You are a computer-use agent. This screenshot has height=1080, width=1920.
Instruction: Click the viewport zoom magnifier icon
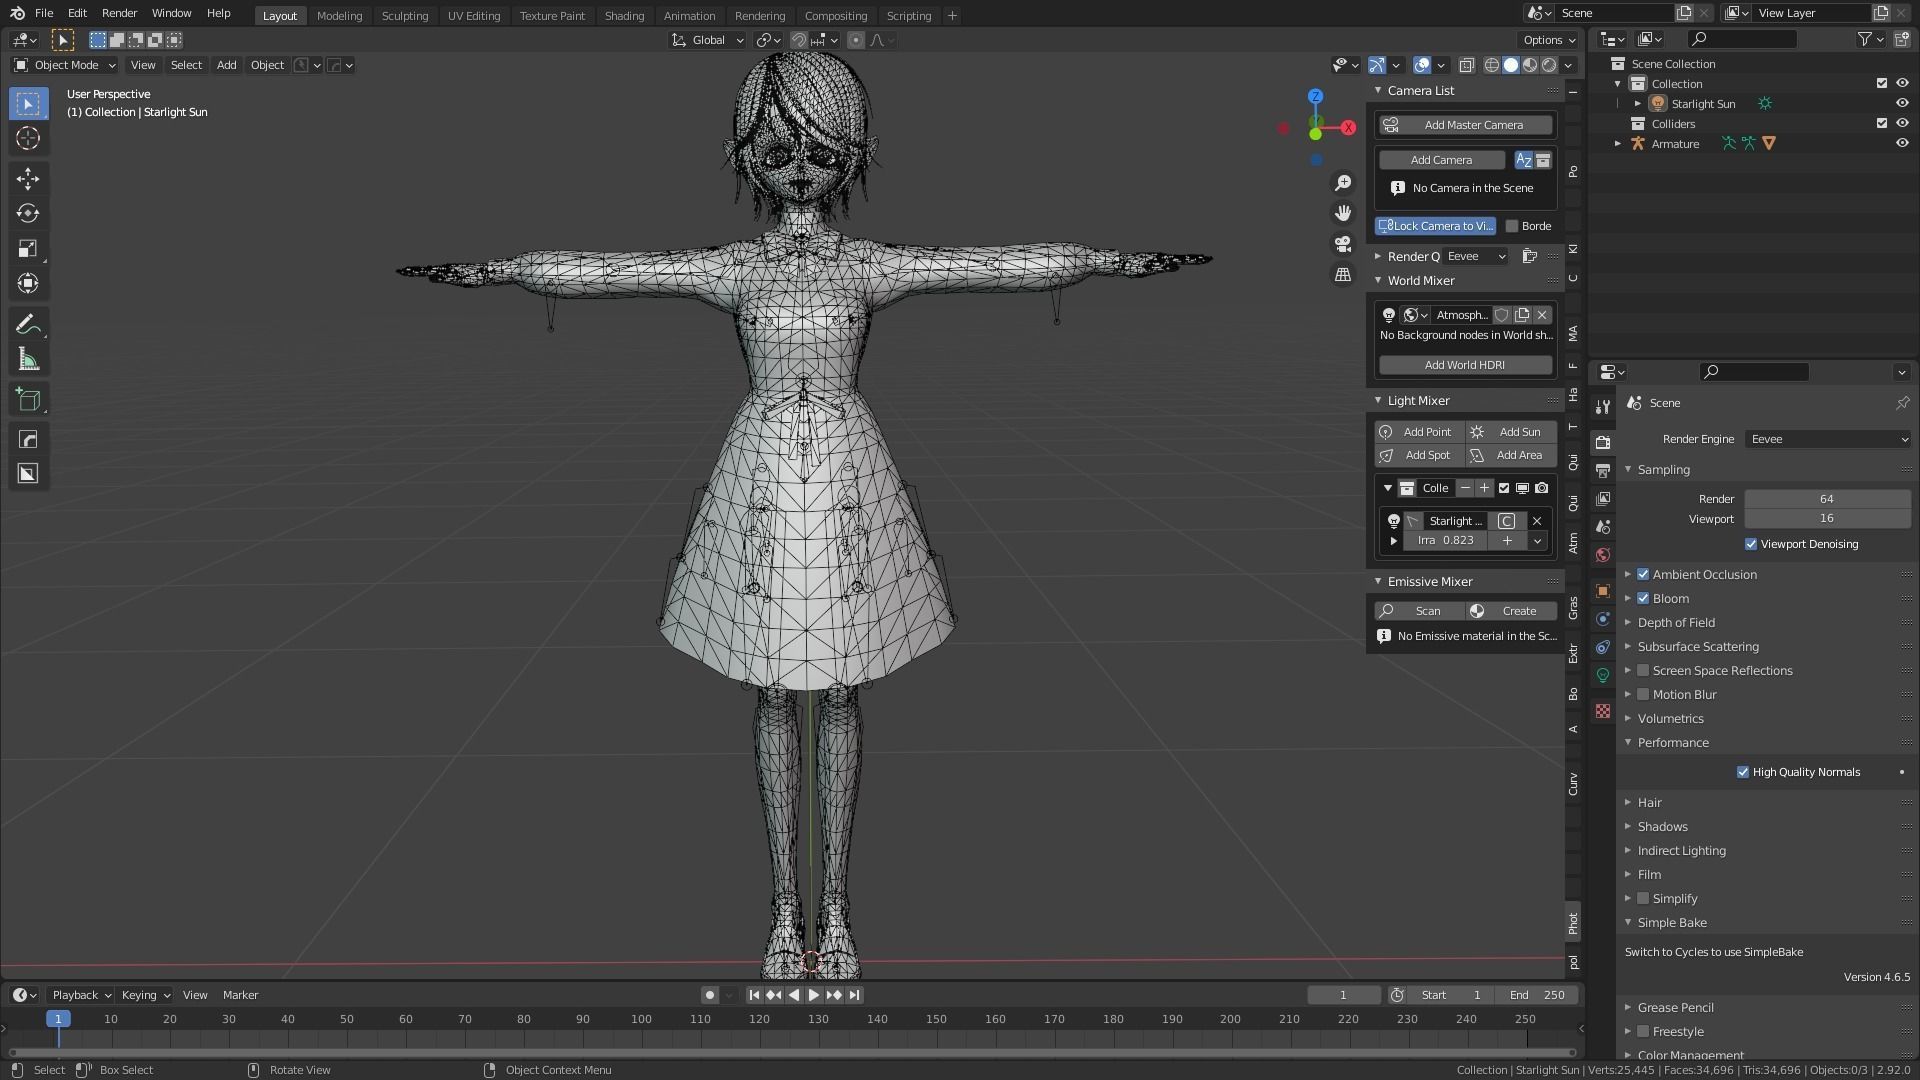(x=1343, y=183)
